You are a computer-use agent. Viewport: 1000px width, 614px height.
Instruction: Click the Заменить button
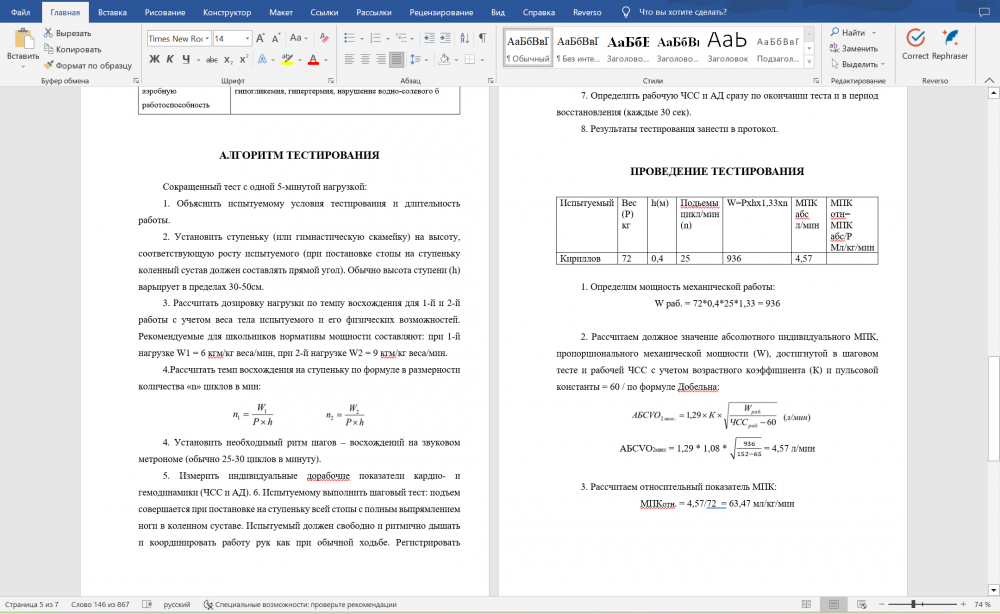[858, 48]
